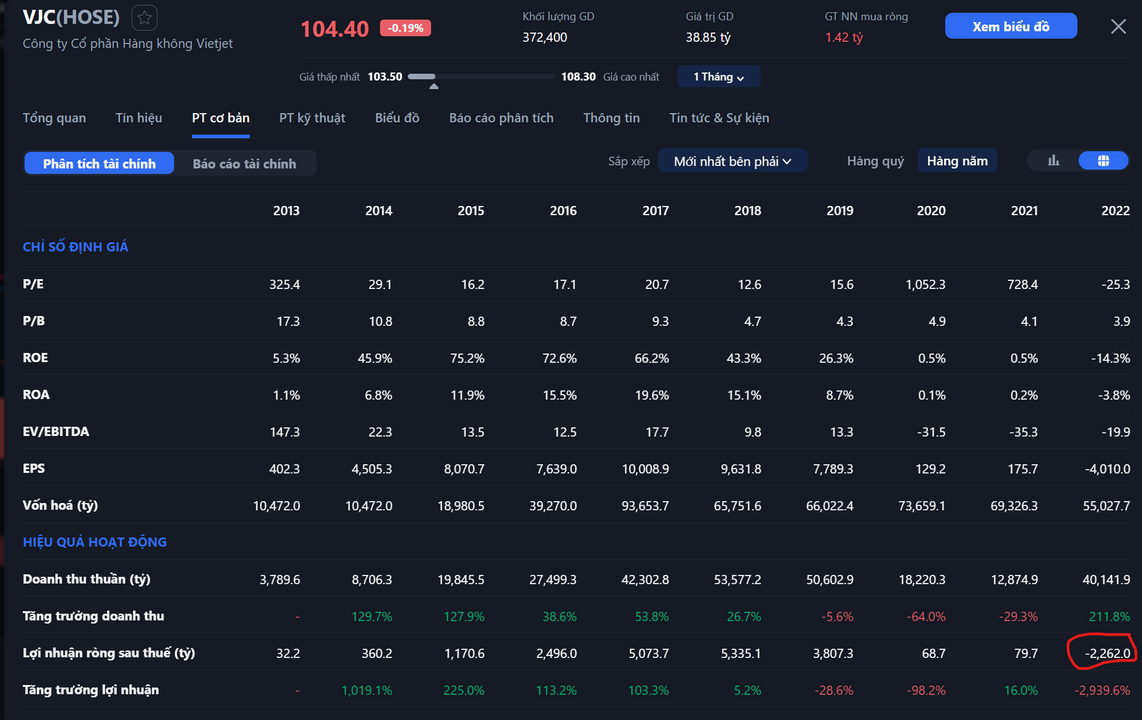Open the Tổng quan tab
This screenshot has width=1142, height=720.
[x=54, y=118]
